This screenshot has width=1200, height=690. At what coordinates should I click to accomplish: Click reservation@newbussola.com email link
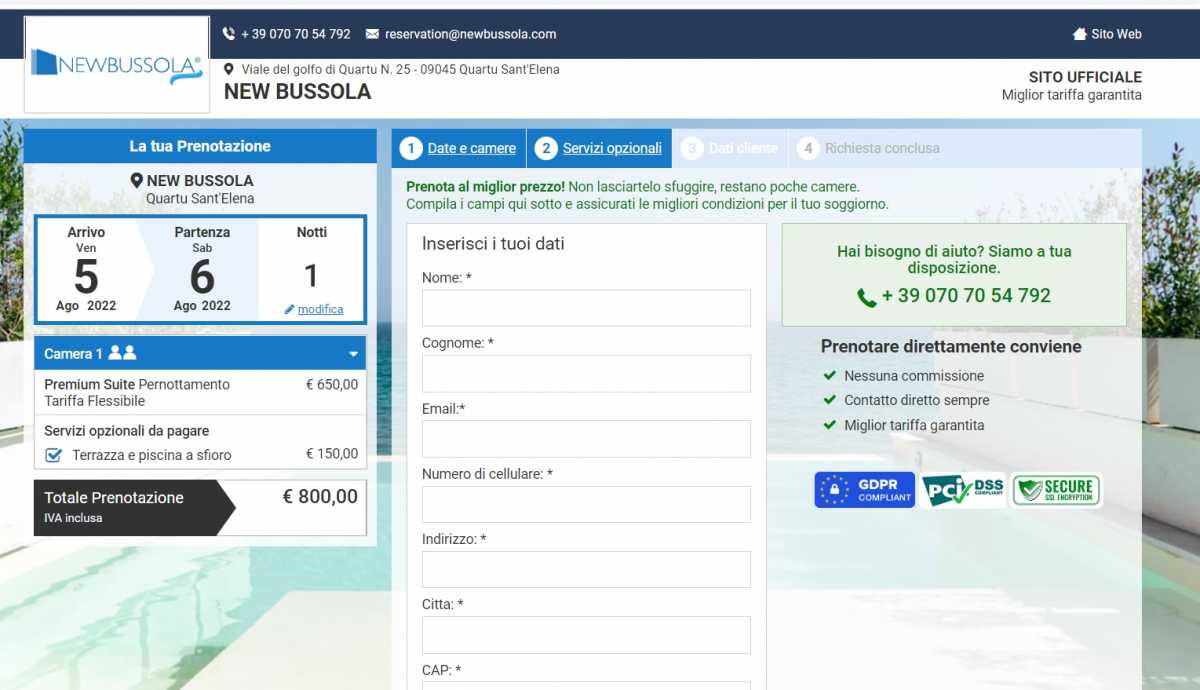[470, 34]
